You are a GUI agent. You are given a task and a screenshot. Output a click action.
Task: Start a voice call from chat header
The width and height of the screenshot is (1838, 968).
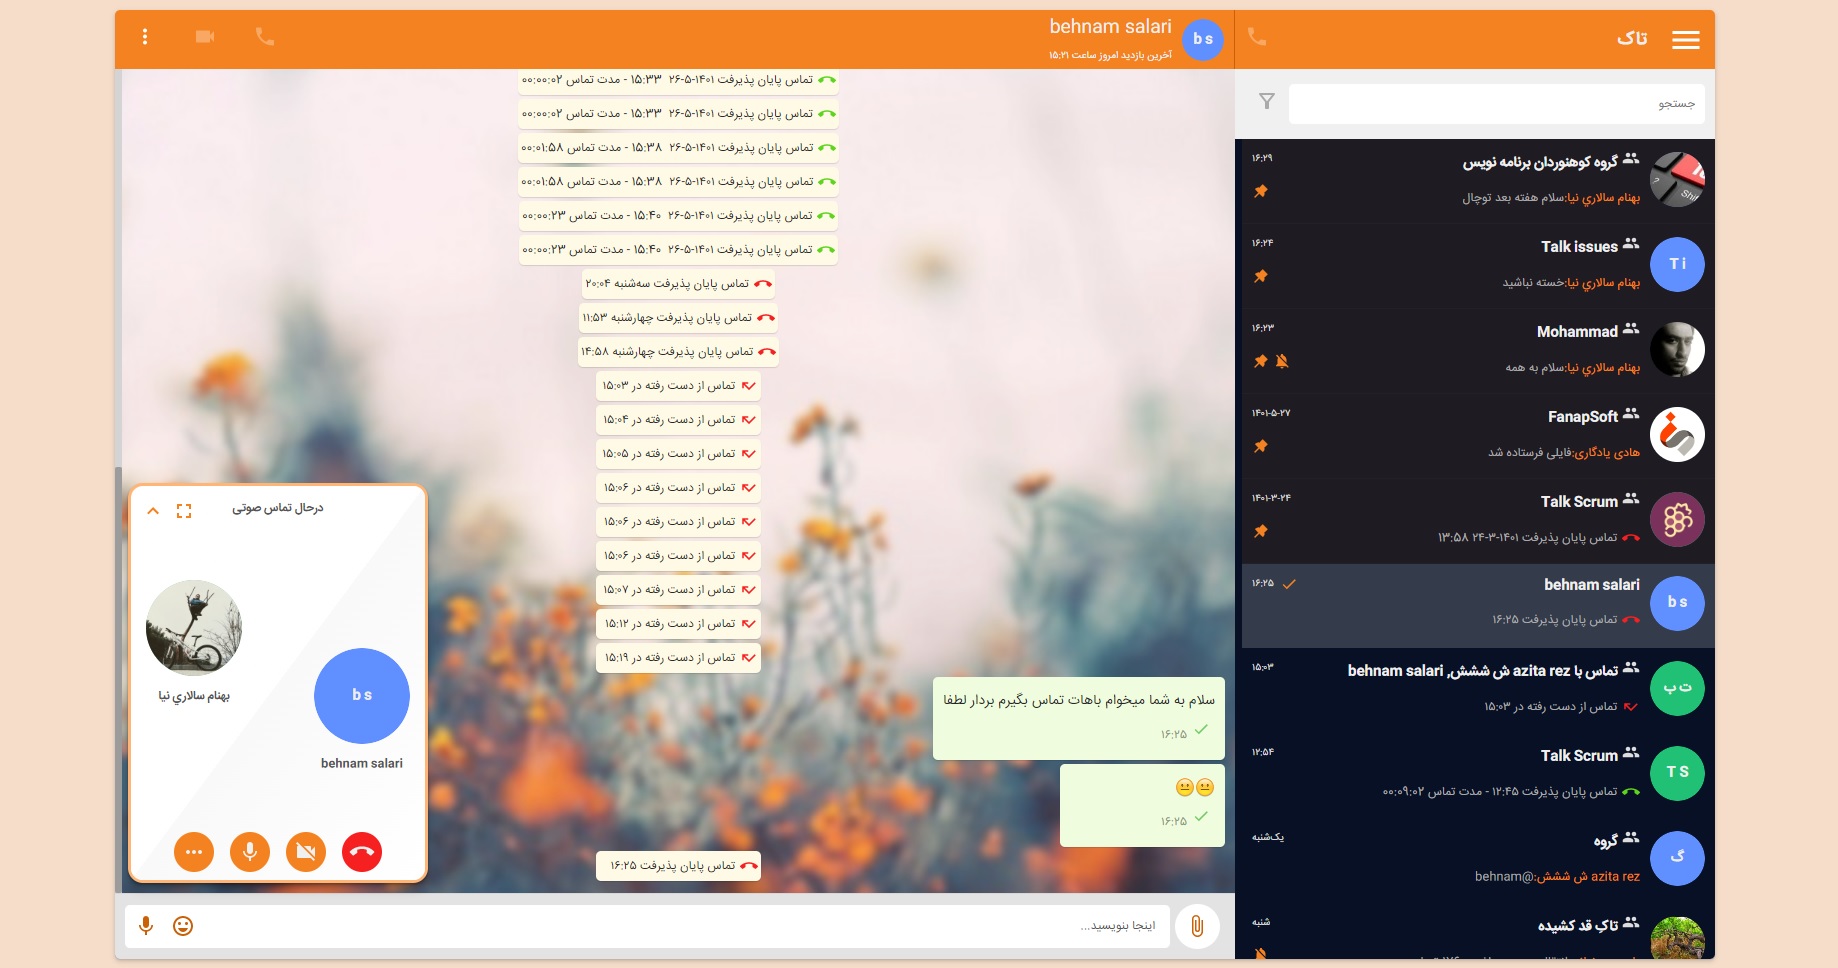pyautogui.click(x=264, y=37)
